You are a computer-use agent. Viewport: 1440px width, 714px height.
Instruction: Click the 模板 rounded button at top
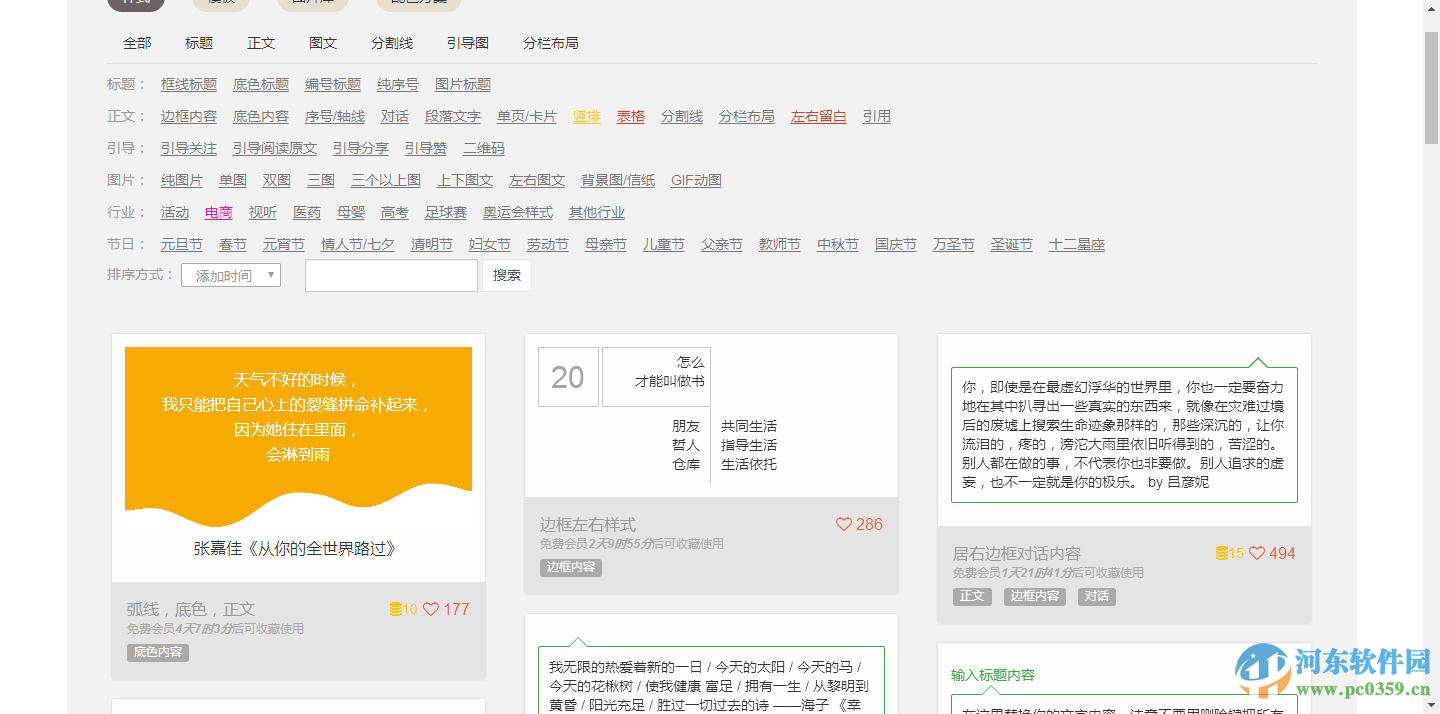click(x=220, y=3)
